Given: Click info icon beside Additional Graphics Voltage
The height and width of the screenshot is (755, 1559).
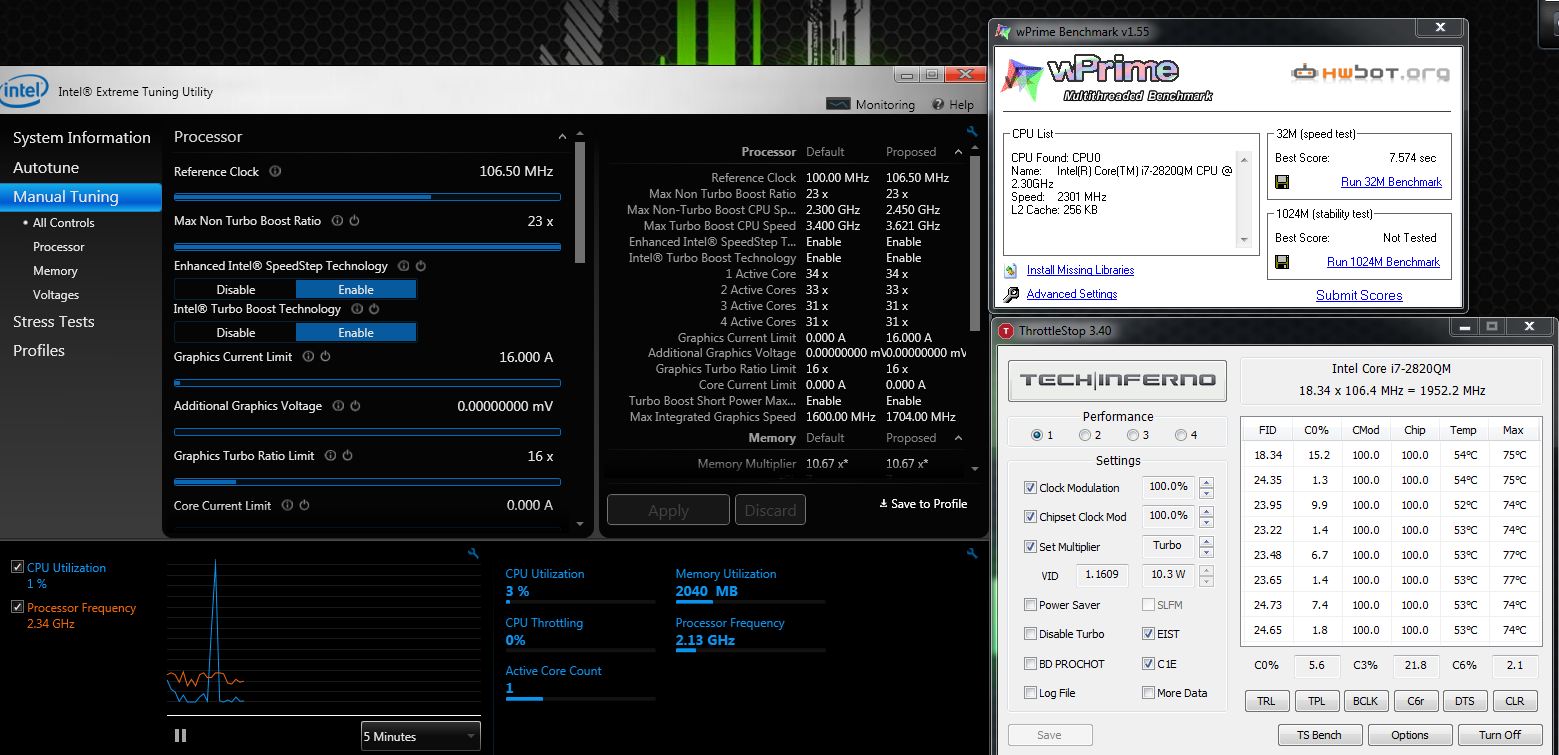Looking at the screenshot, I should pyautogui.click(x=338, y=405).
